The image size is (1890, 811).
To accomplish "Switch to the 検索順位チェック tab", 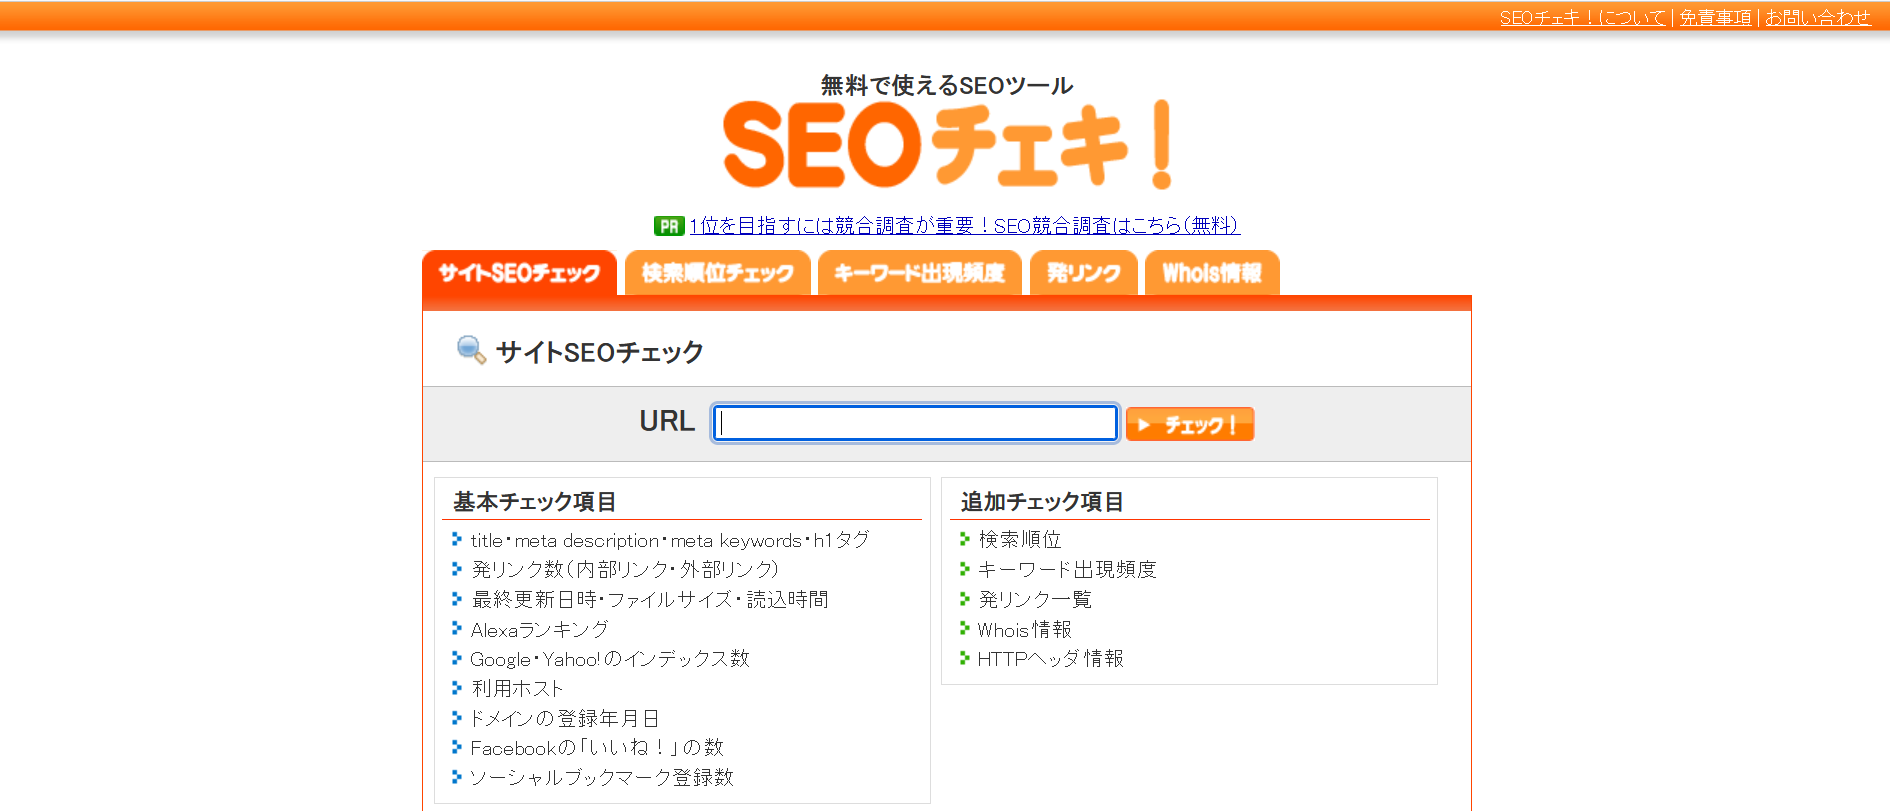I will [718, 273].
